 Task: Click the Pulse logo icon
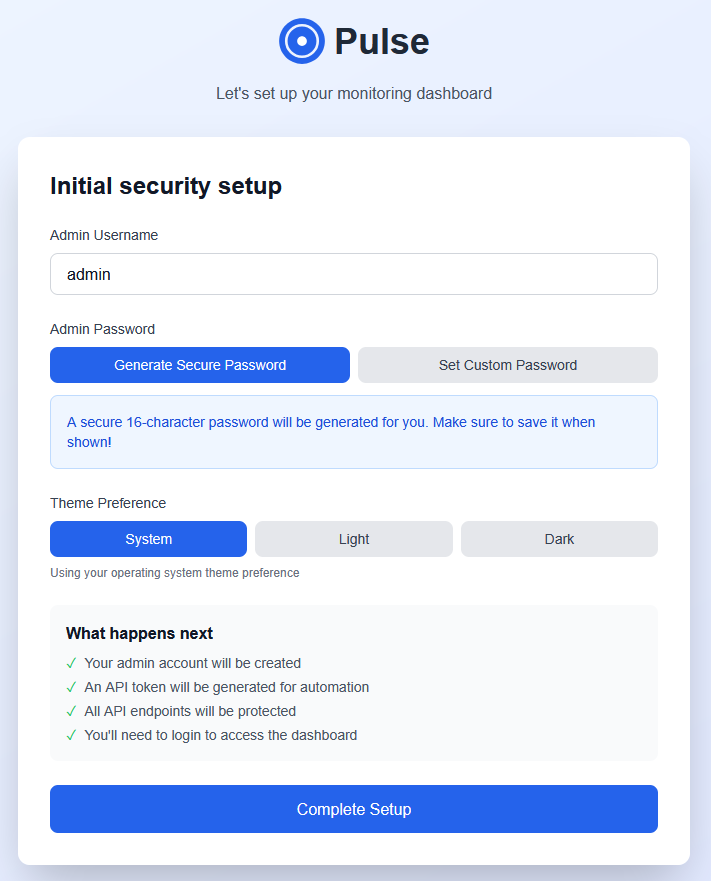tap(302, 41)
